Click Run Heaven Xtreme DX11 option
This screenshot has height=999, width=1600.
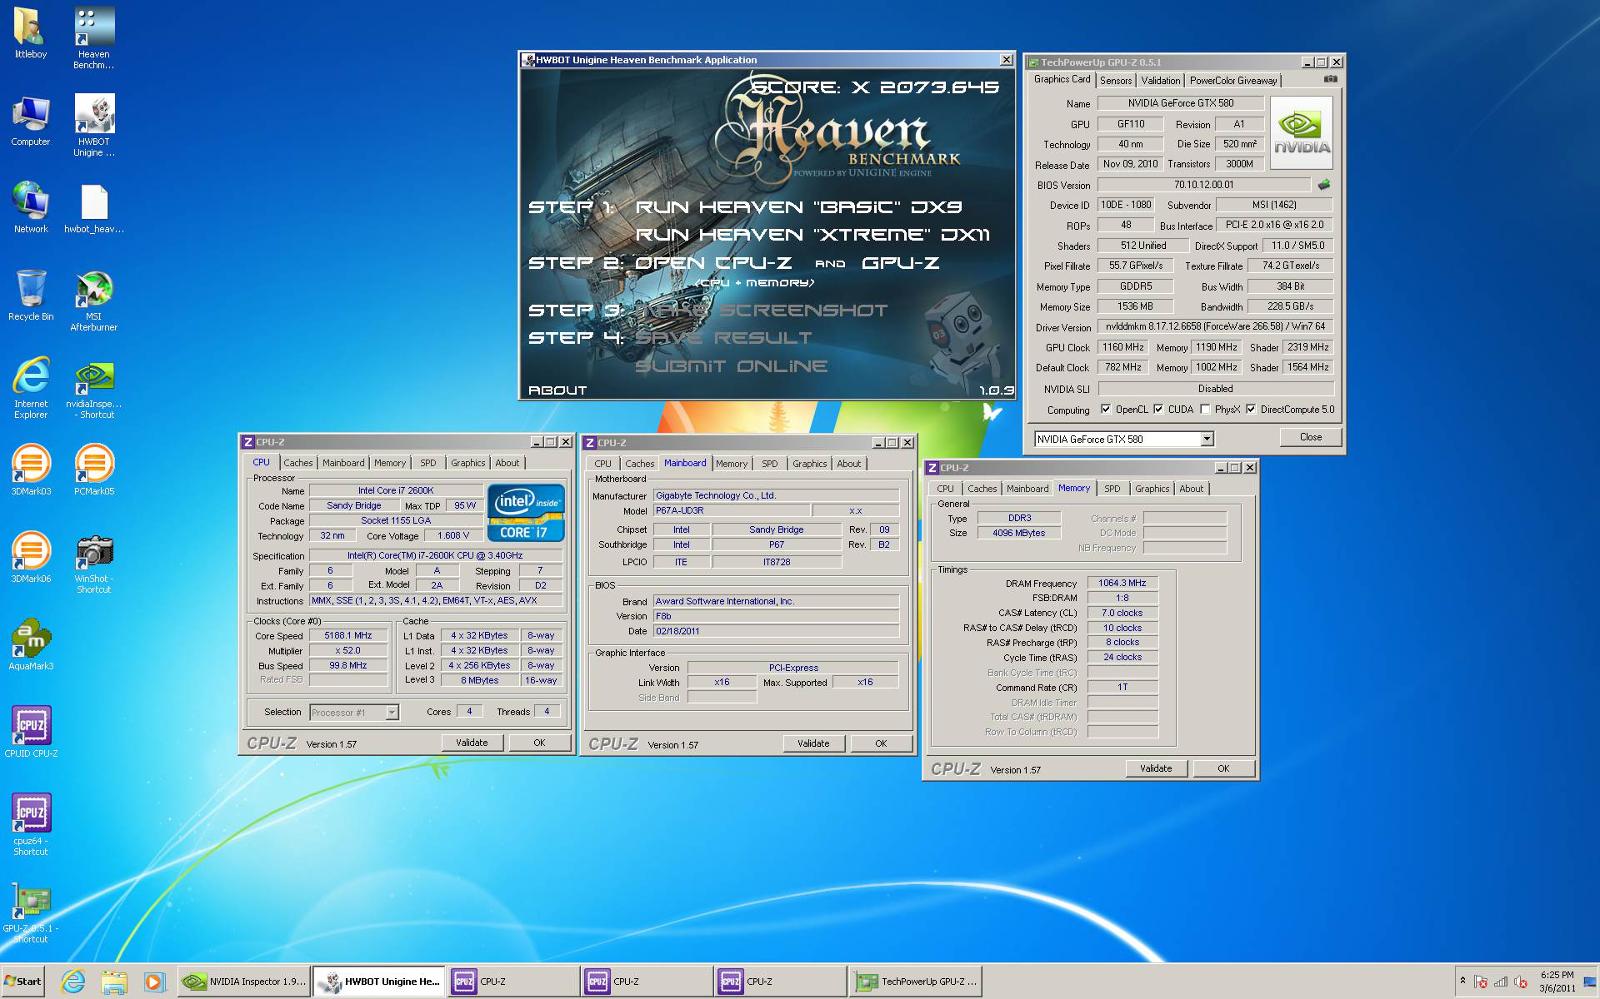(813, 235)
